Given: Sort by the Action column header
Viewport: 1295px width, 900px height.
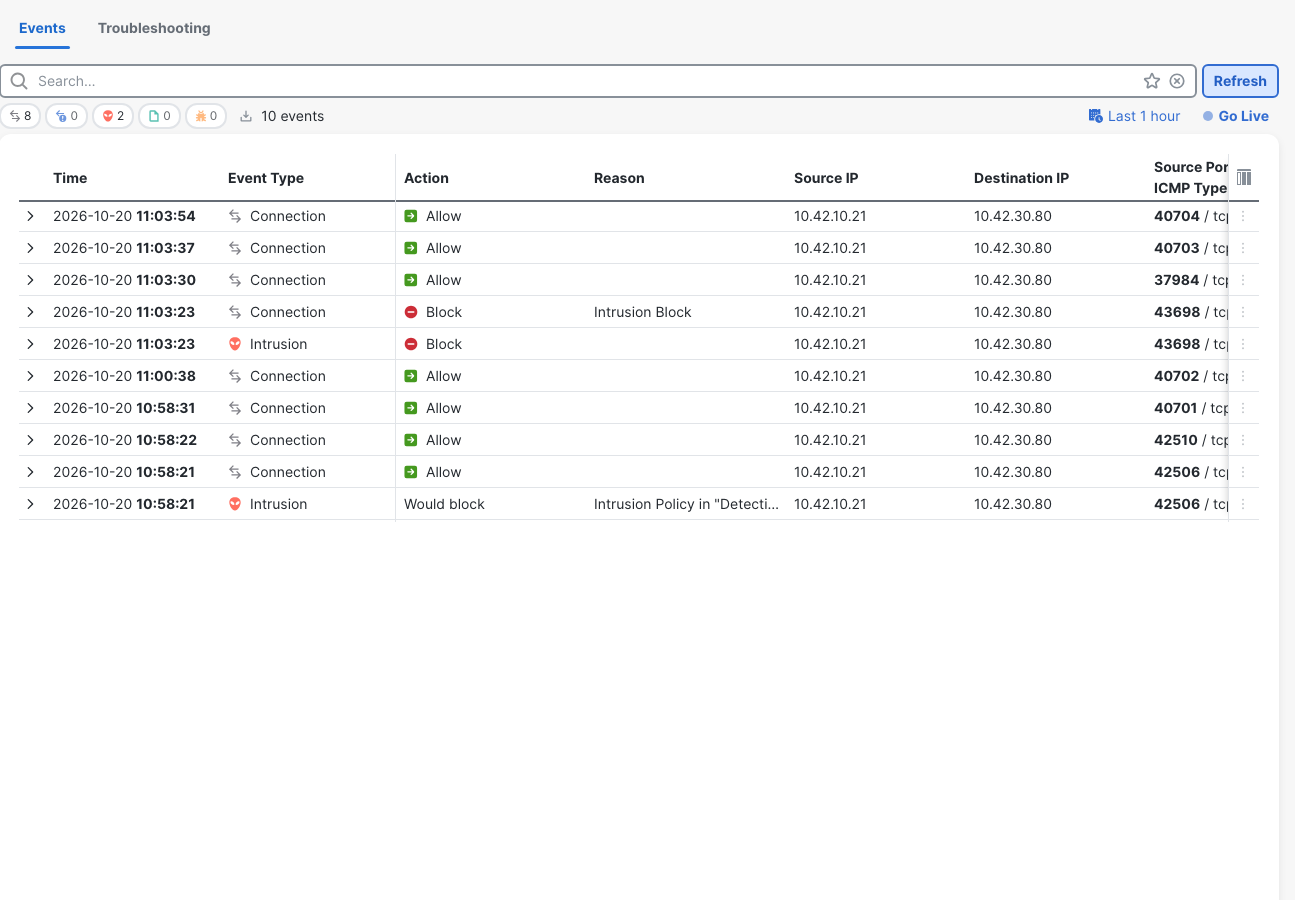Looking at the screenshot, I should (426, 178).
